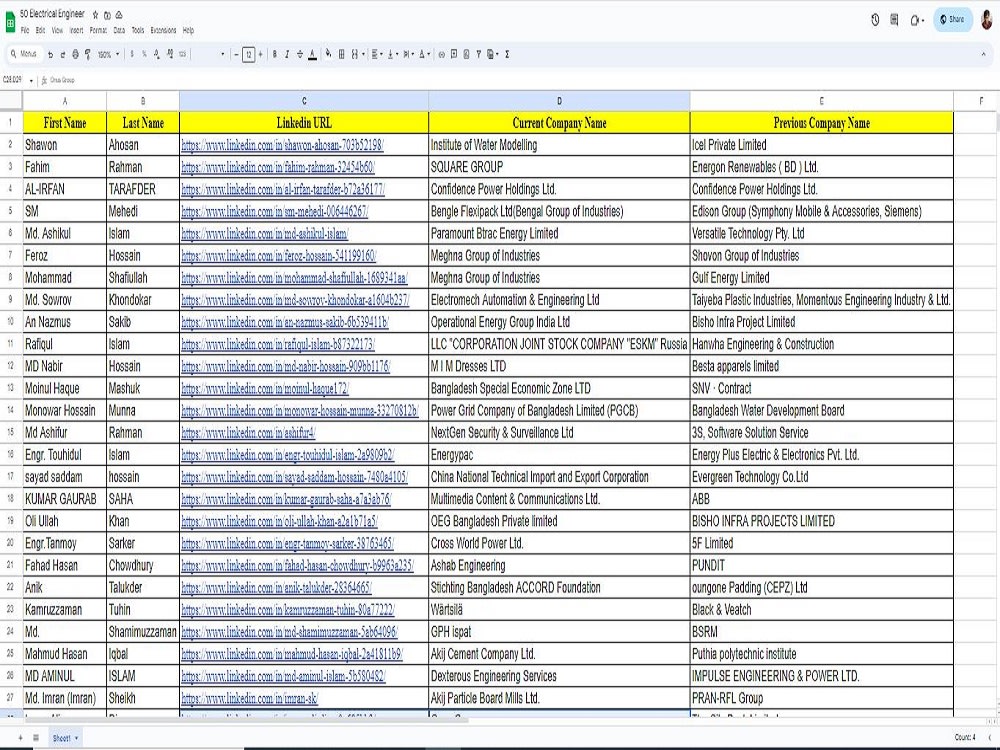Apply currency format with dollar icon
The height and width of the screenshot is (750, 1000).
[132, 55]
